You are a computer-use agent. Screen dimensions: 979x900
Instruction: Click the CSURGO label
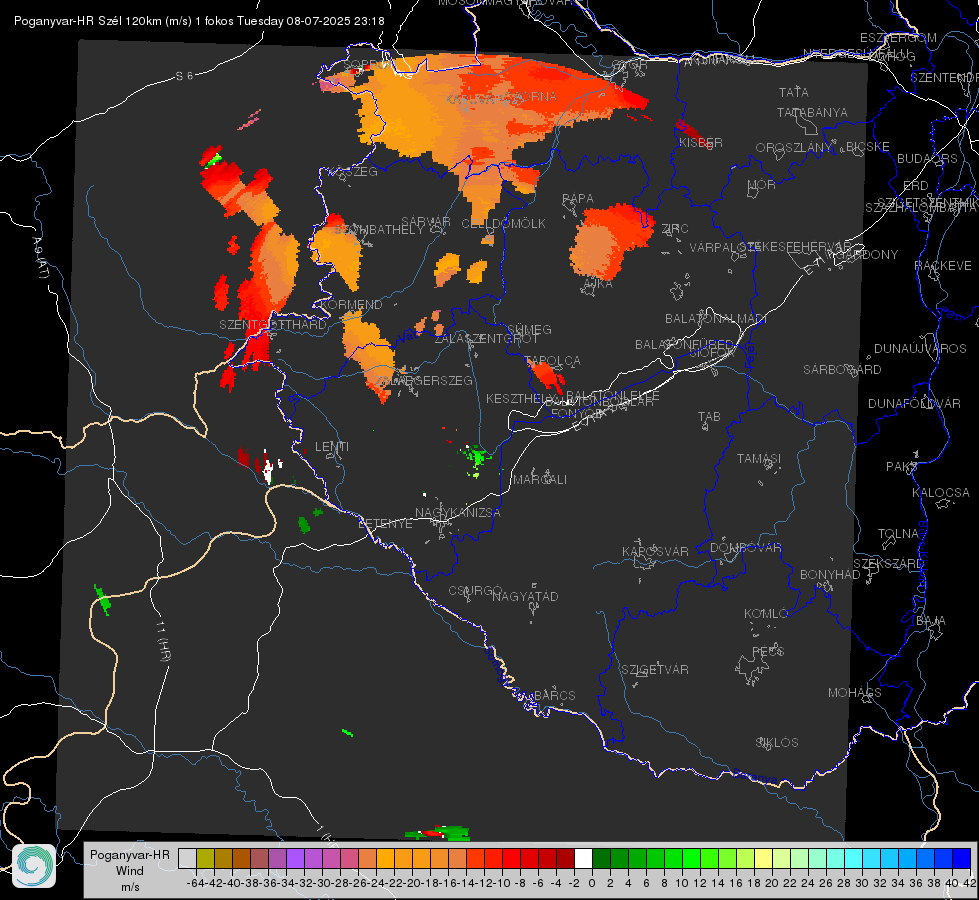tap(475, 591)
